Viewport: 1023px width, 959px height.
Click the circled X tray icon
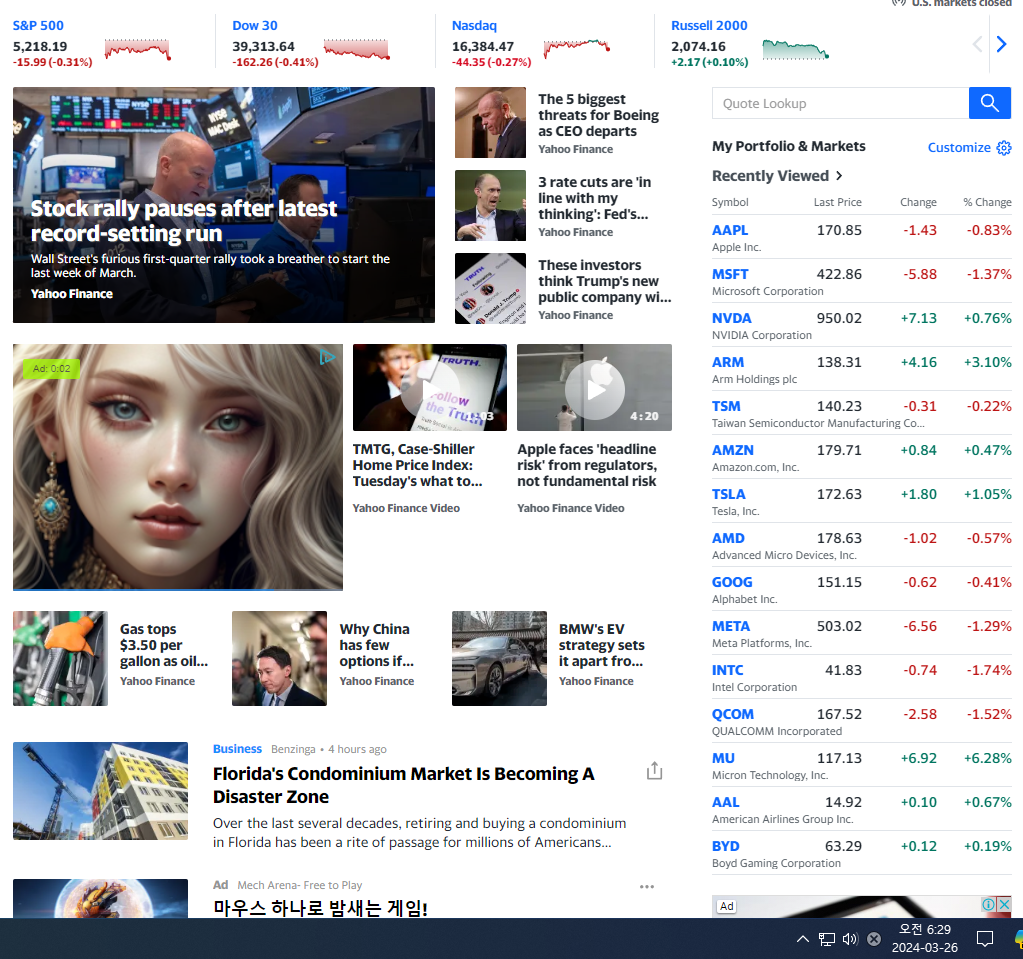(x=874, y=939)
